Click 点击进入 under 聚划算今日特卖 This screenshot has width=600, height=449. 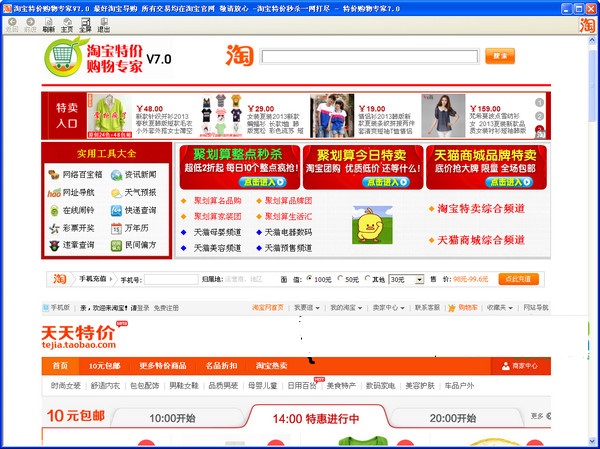(386, 182)
